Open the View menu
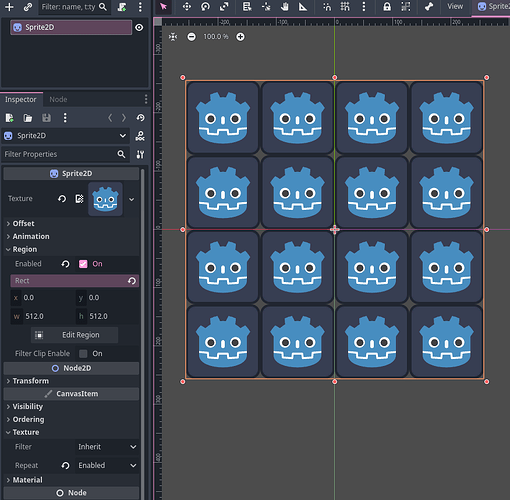Viewport: 510px width, 500px height. (x=455, y=7)
